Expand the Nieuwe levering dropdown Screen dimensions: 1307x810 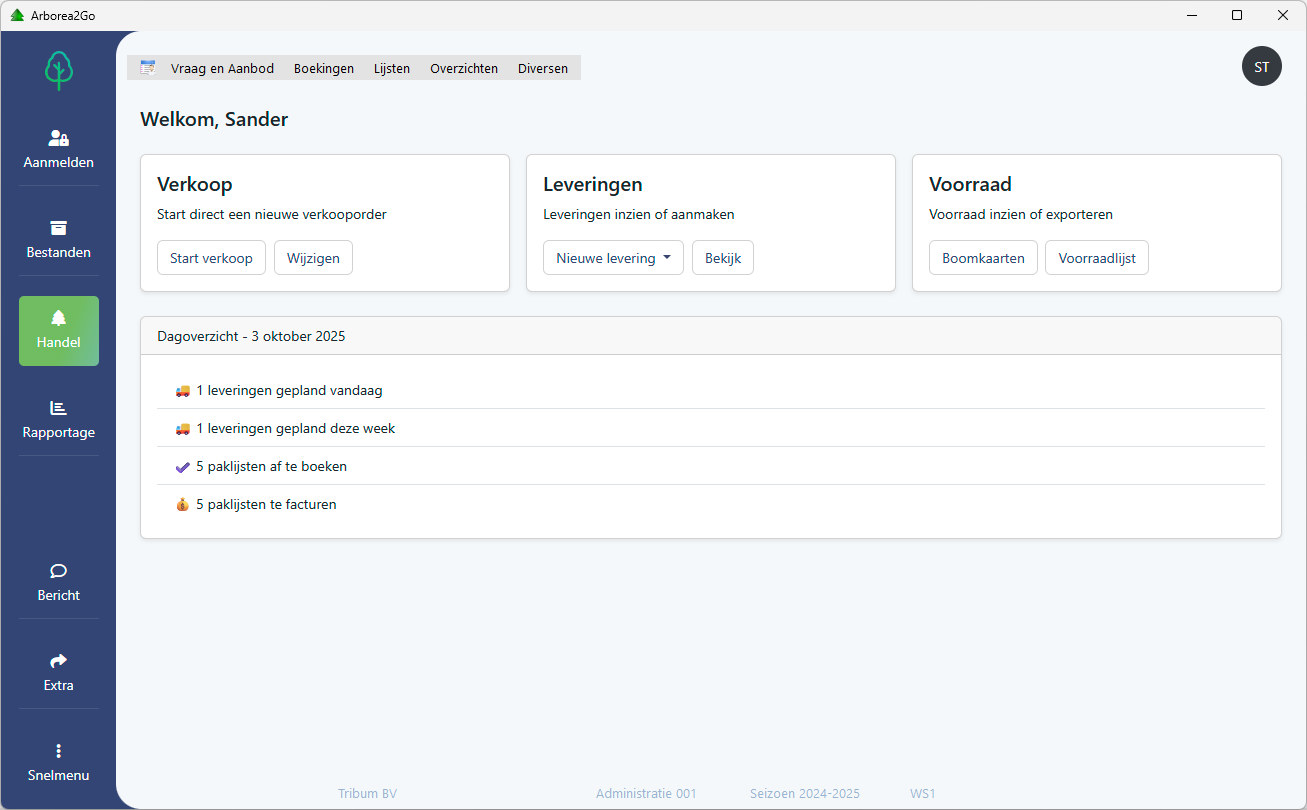613,258
